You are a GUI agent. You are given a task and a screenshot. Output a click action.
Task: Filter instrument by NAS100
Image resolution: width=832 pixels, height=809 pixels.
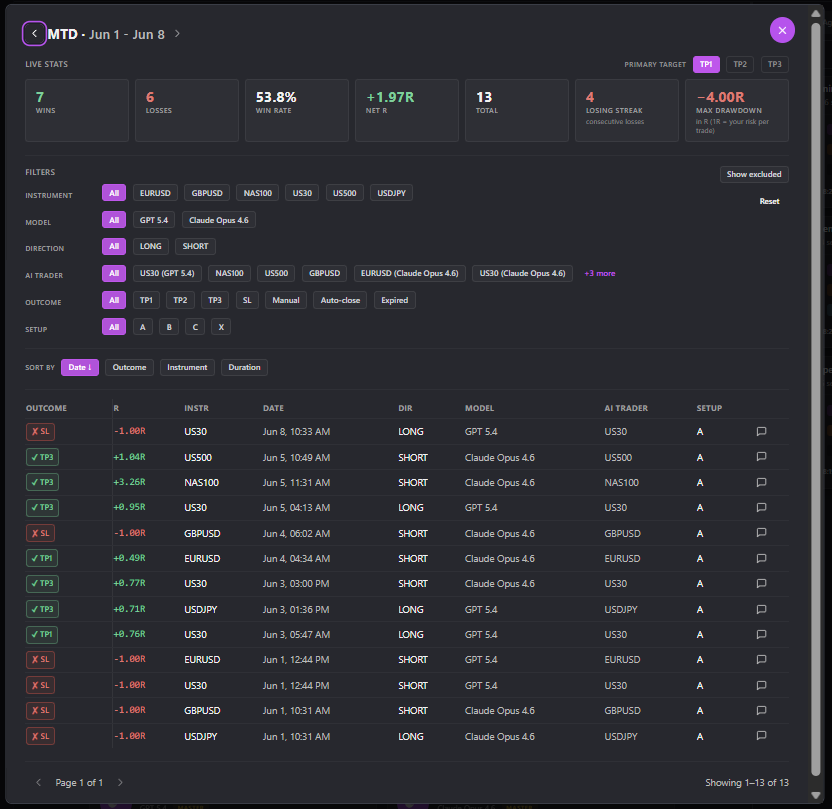(x=258, y=193)
